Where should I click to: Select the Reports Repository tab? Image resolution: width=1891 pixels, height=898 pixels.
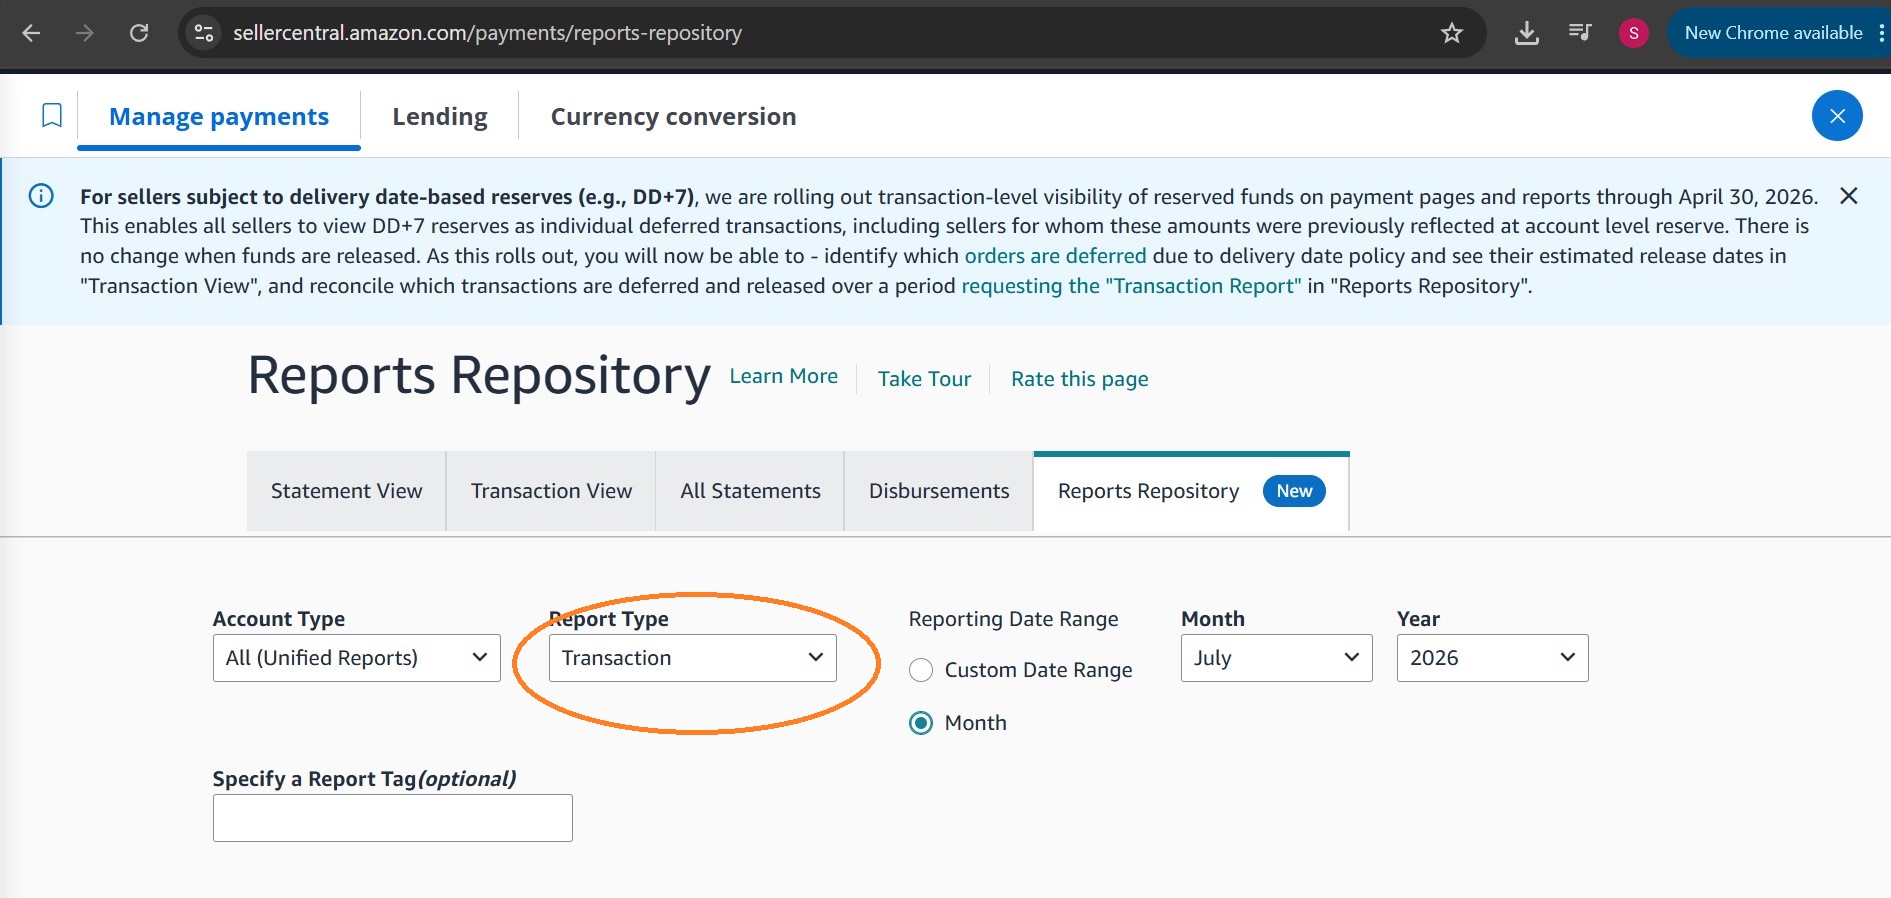[1191, 491]
